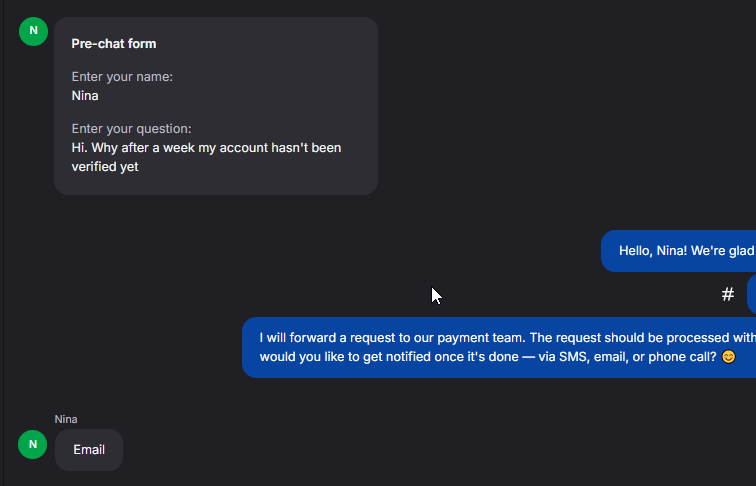Click Nina's avatar beside the Email message
The image size is (756, 486).
coord(33,444)
